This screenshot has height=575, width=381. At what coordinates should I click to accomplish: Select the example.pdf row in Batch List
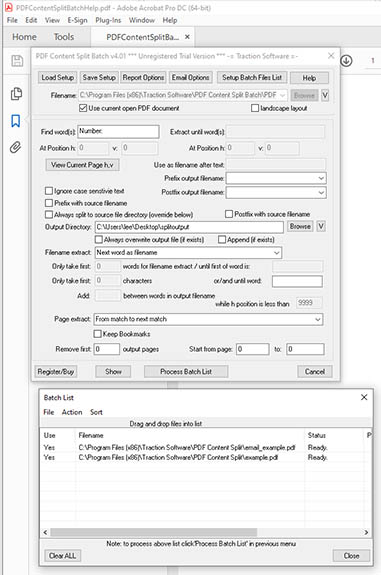point(205,457)
